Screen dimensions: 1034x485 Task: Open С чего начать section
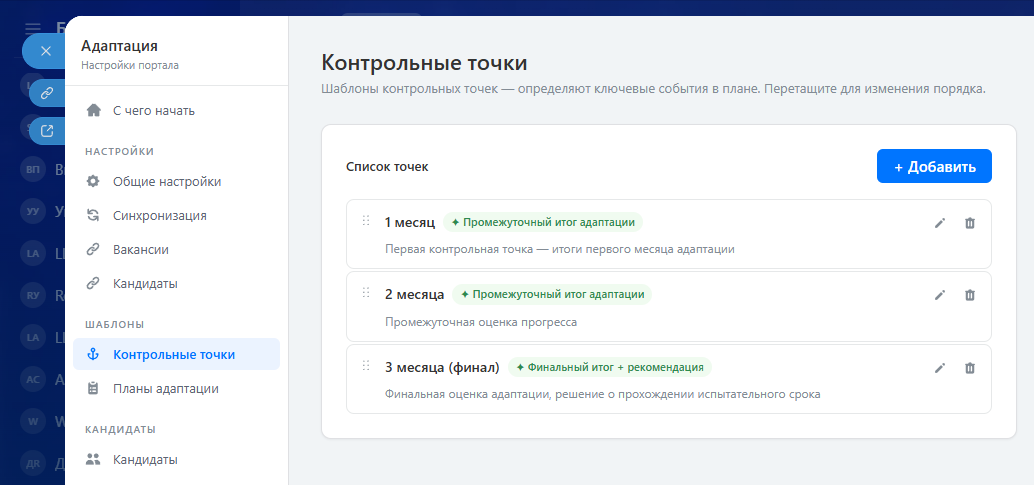(176, 110)
